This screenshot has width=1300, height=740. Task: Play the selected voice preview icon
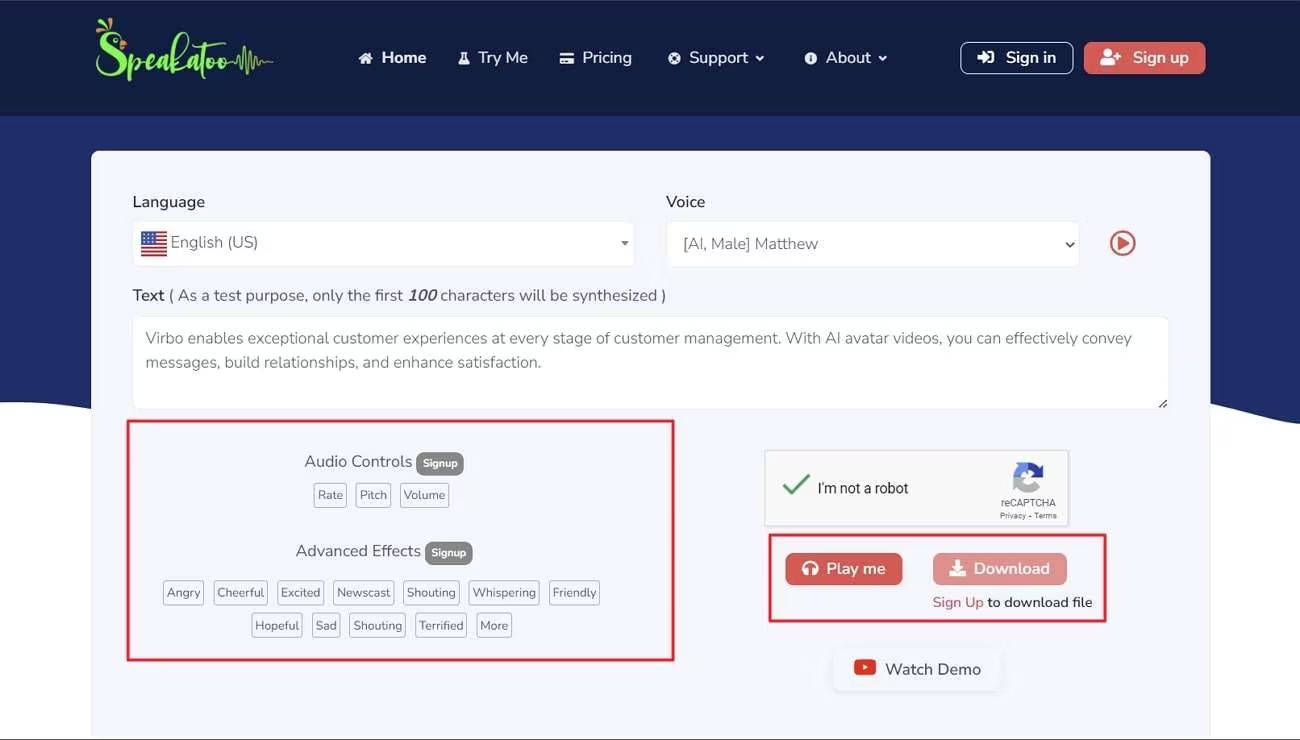(1122, 243)
